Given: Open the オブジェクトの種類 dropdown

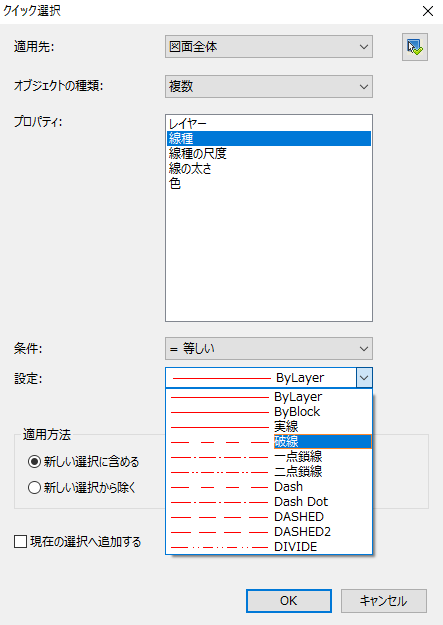Looking at the screenshot, I should (x=269, y=86).
